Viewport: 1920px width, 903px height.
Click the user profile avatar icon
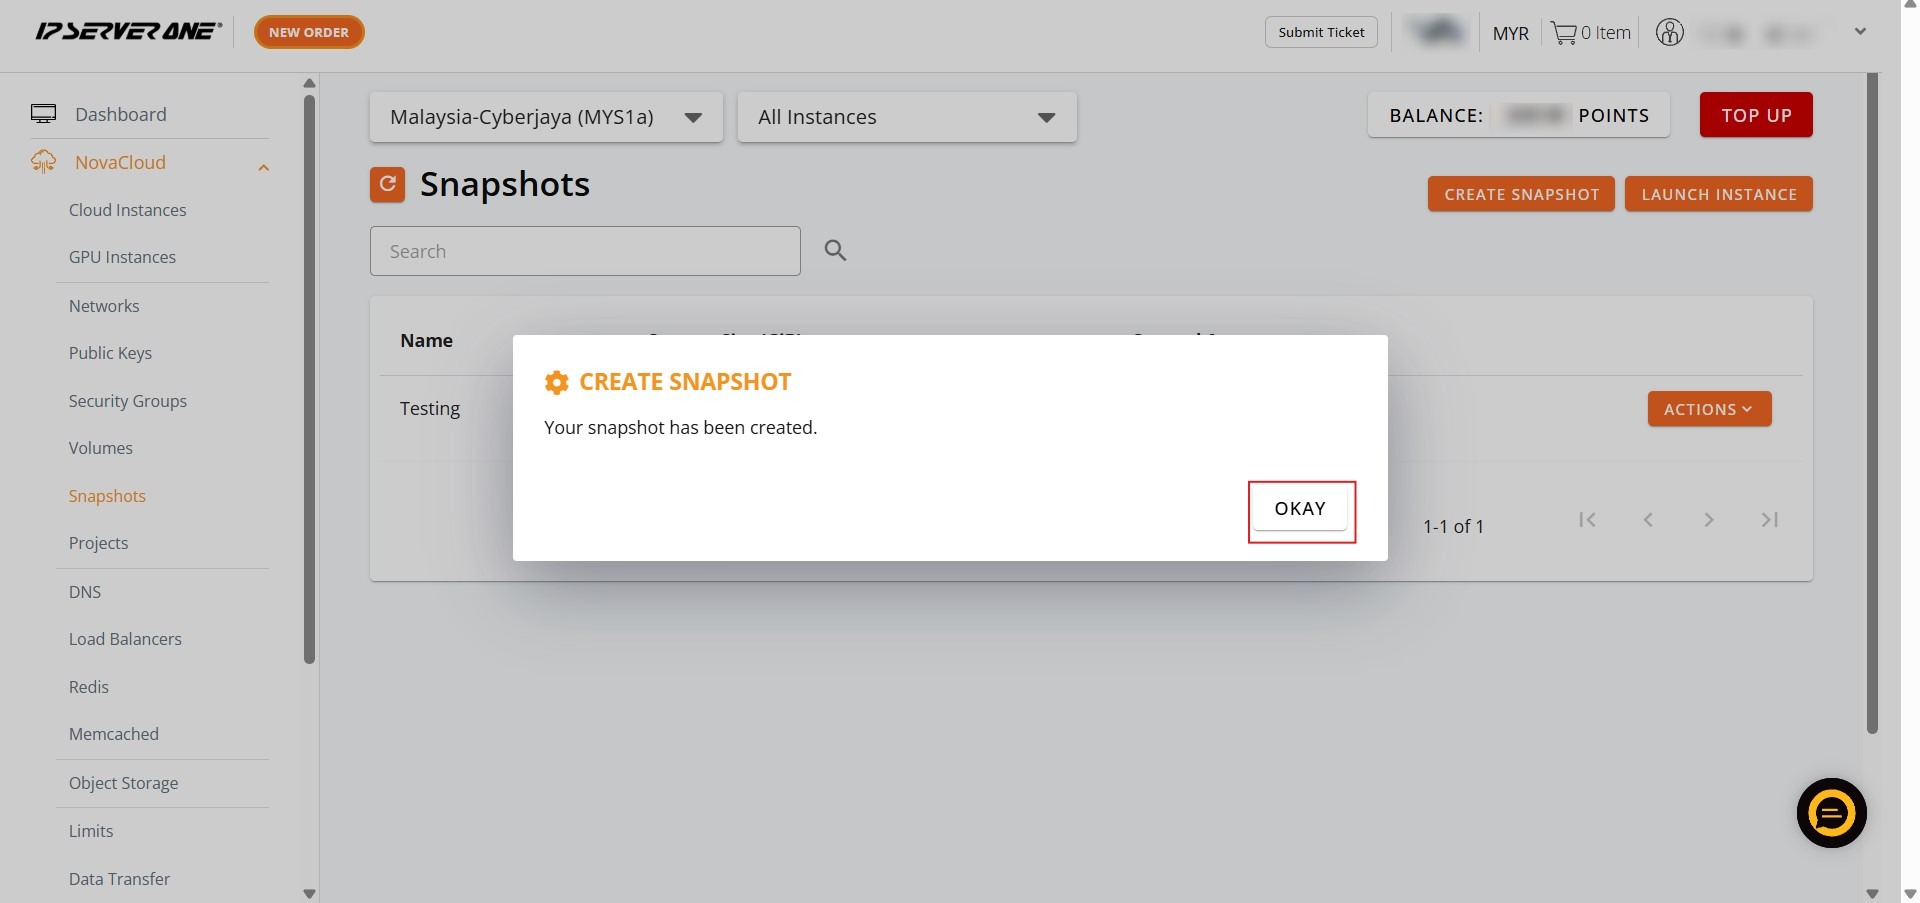1669,33
